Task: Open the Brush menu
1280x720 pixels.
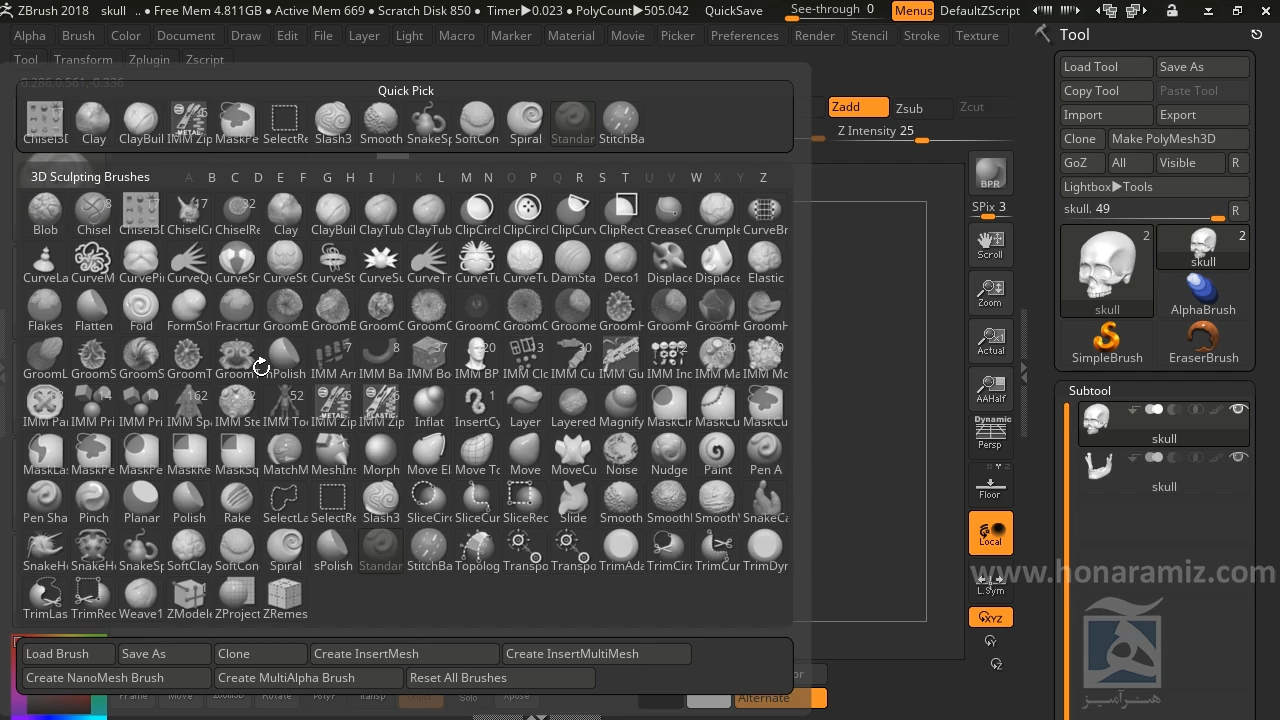Action: click(78, 35)
